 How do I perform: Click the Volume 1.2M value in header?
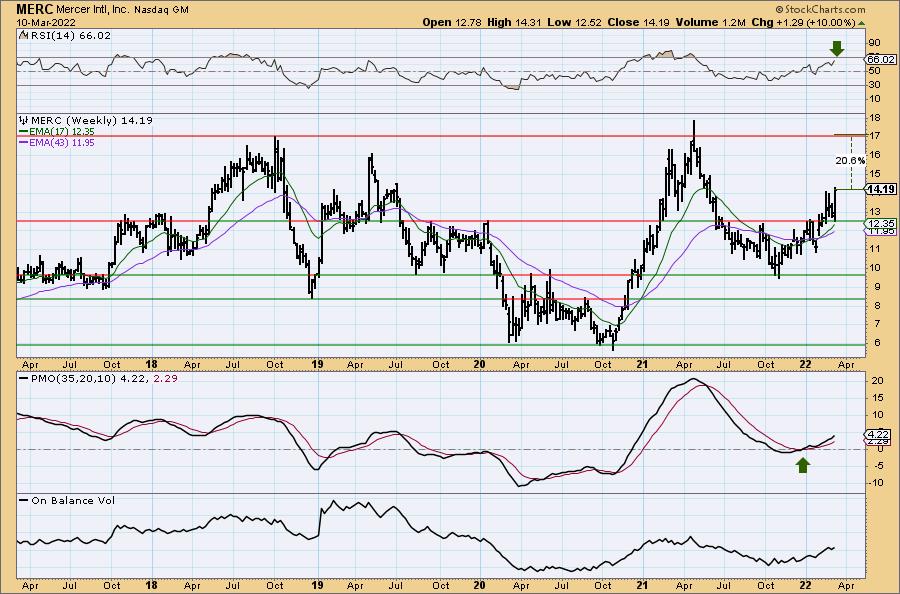(711, 22)
